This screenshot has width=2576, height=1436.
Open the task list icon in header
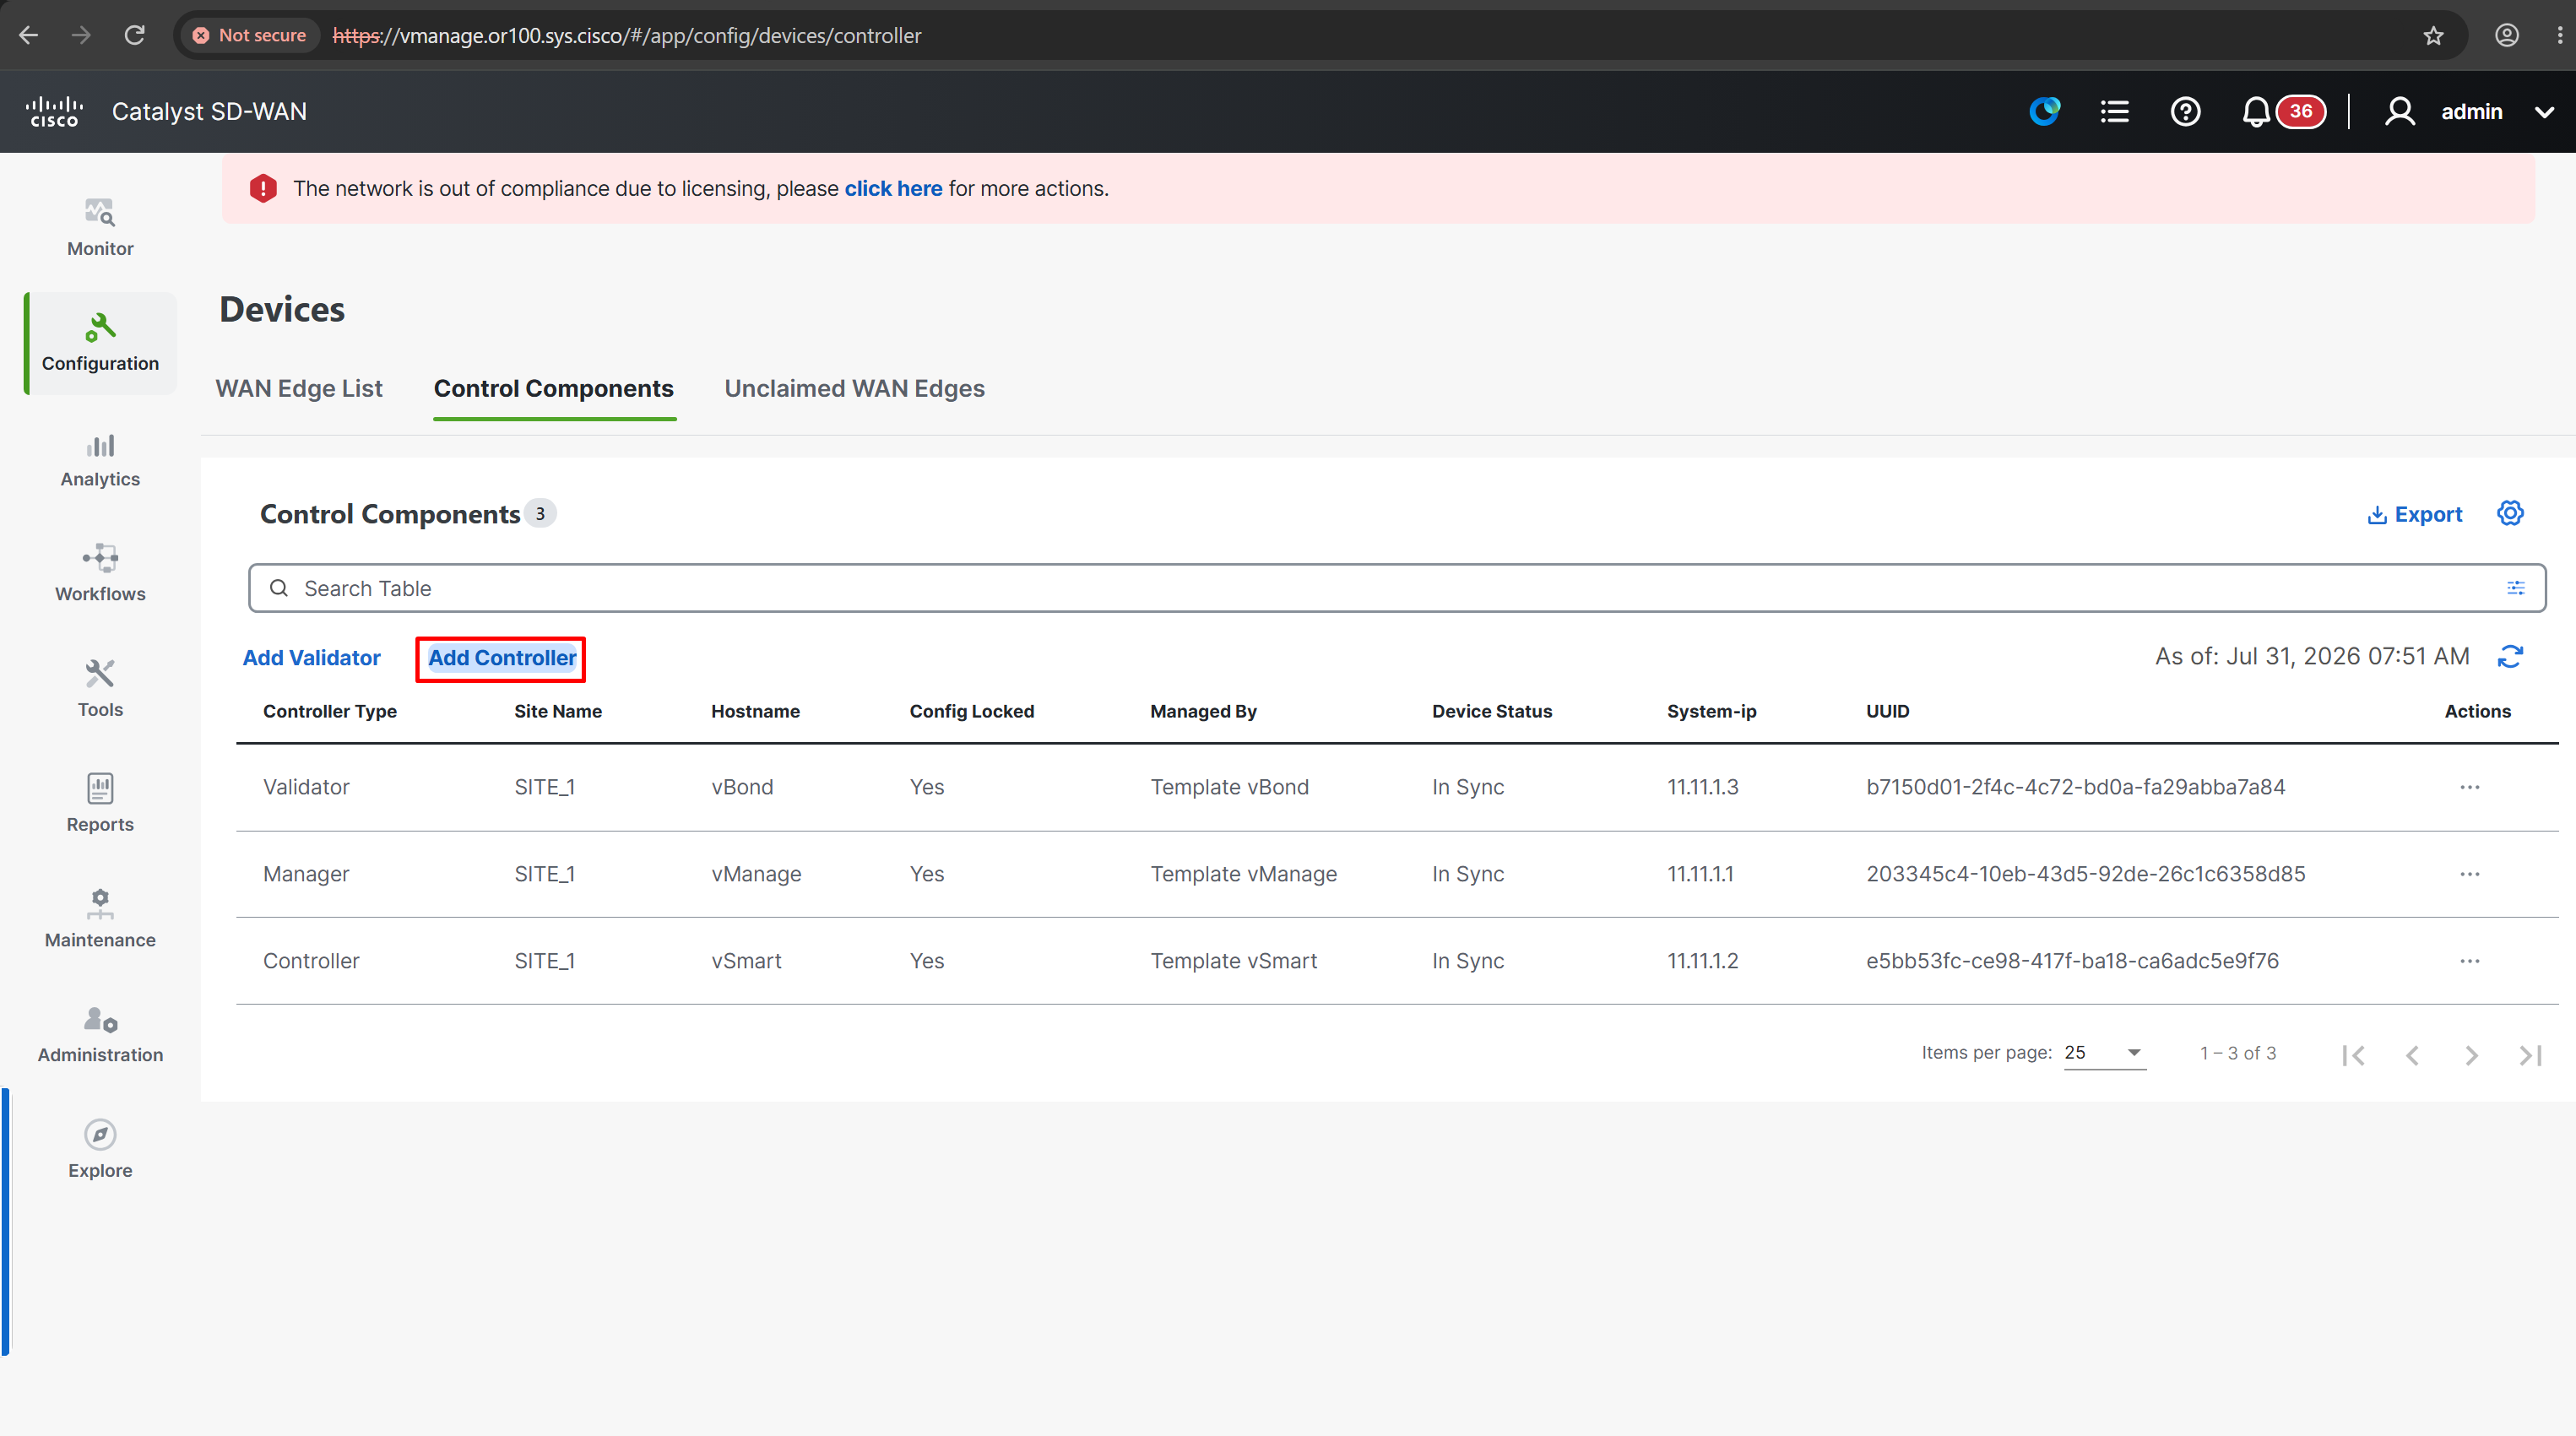[x=2114, y=111]
